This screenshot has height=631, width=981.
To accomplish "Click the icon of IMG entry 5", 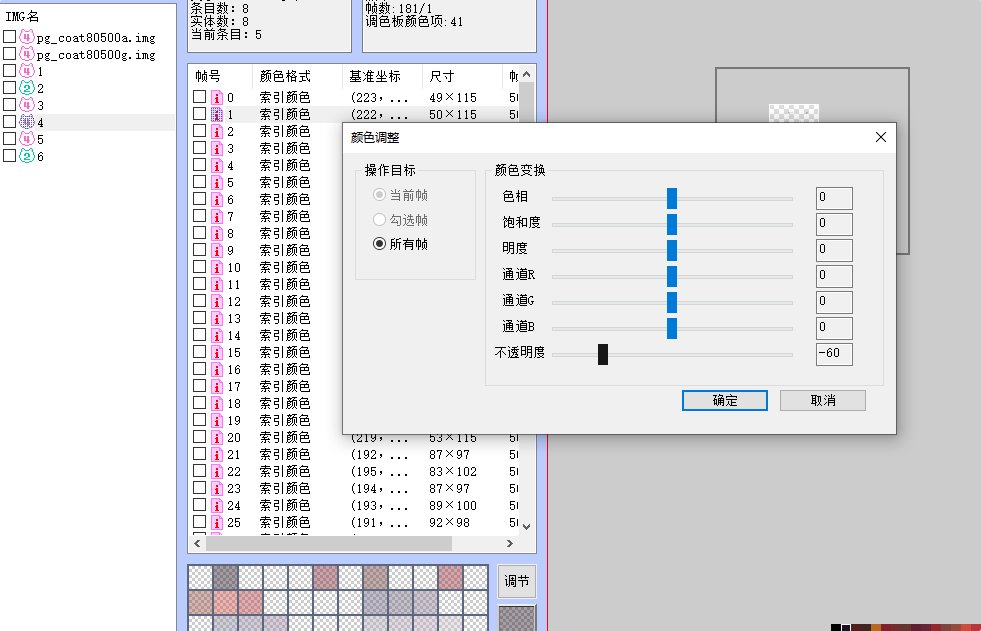I will click(26, 139).
